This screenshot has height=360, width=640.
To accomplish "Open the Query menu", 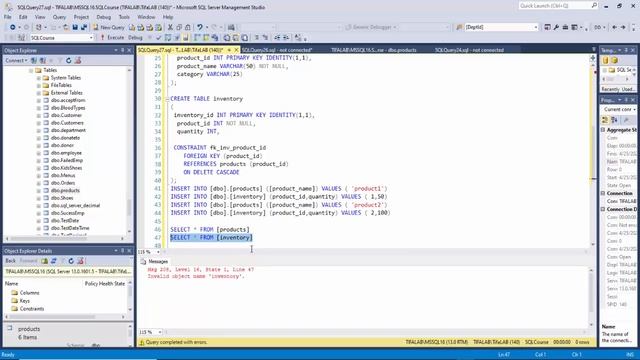I will coord(59,17).
